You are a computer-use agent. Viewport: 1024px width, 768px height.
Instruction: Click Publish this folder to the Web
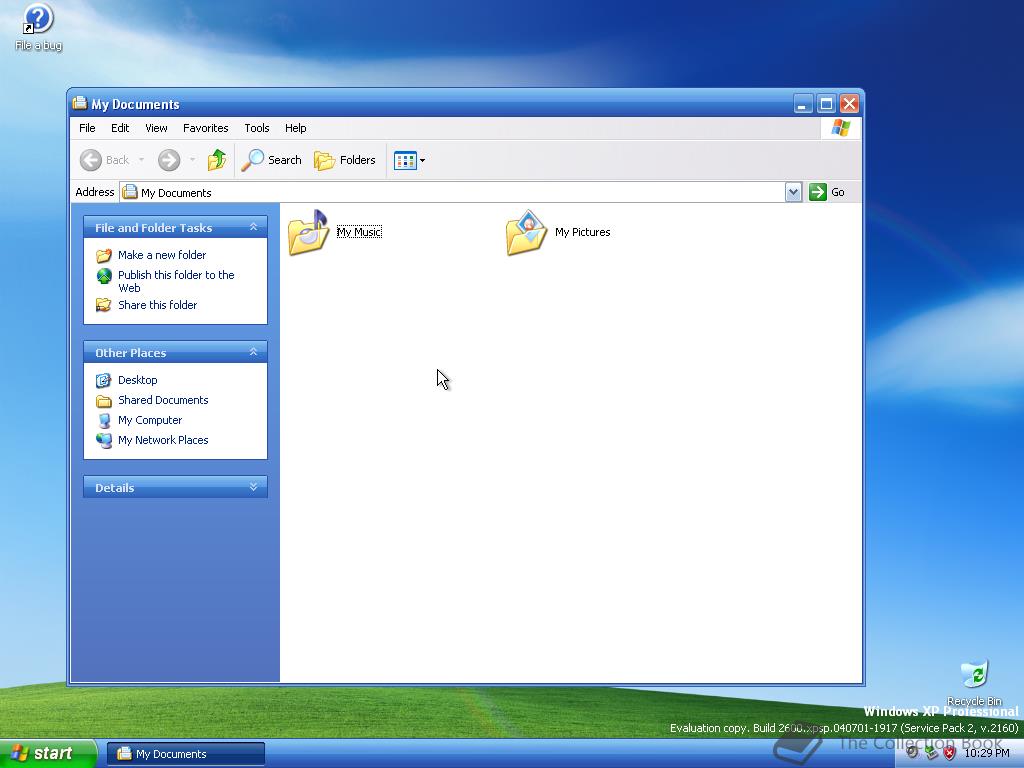point(176,281)
